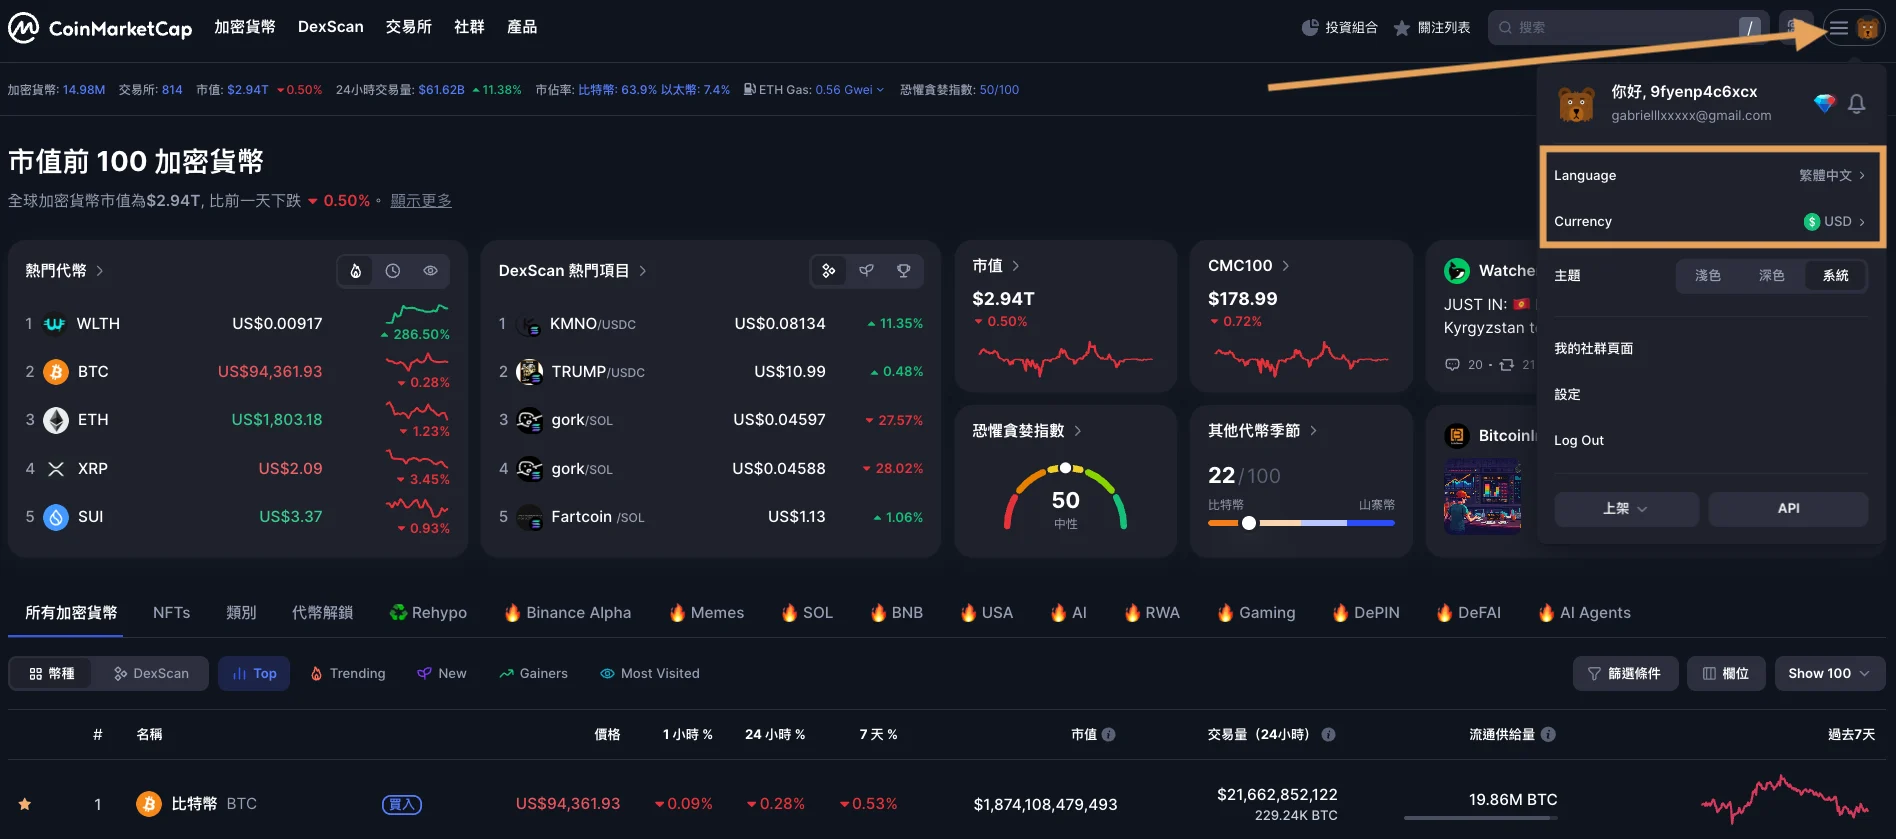Click the API button

[x=1789, y=509]
